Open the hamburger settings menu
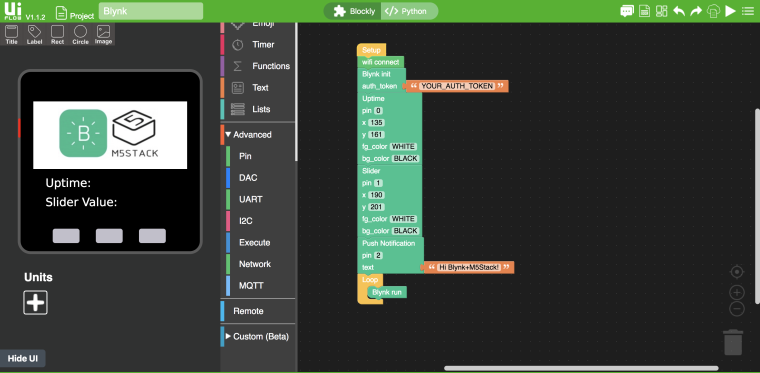 748,11
